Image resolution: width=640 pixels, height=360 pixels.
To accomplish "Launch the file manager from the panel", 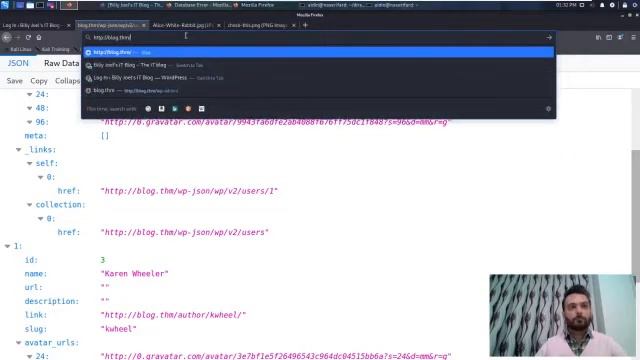I will 30,5.
